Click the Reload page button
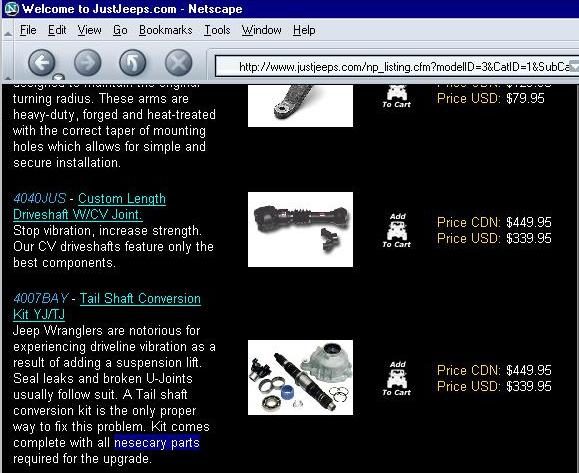579x473 pixels. (133, 62)
